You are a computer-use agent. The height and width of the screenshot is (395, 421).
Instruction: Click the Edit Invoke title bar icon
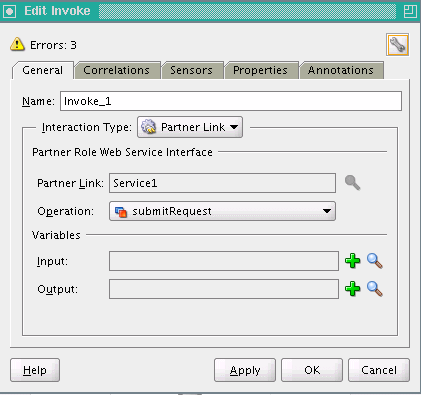[9, 11]
